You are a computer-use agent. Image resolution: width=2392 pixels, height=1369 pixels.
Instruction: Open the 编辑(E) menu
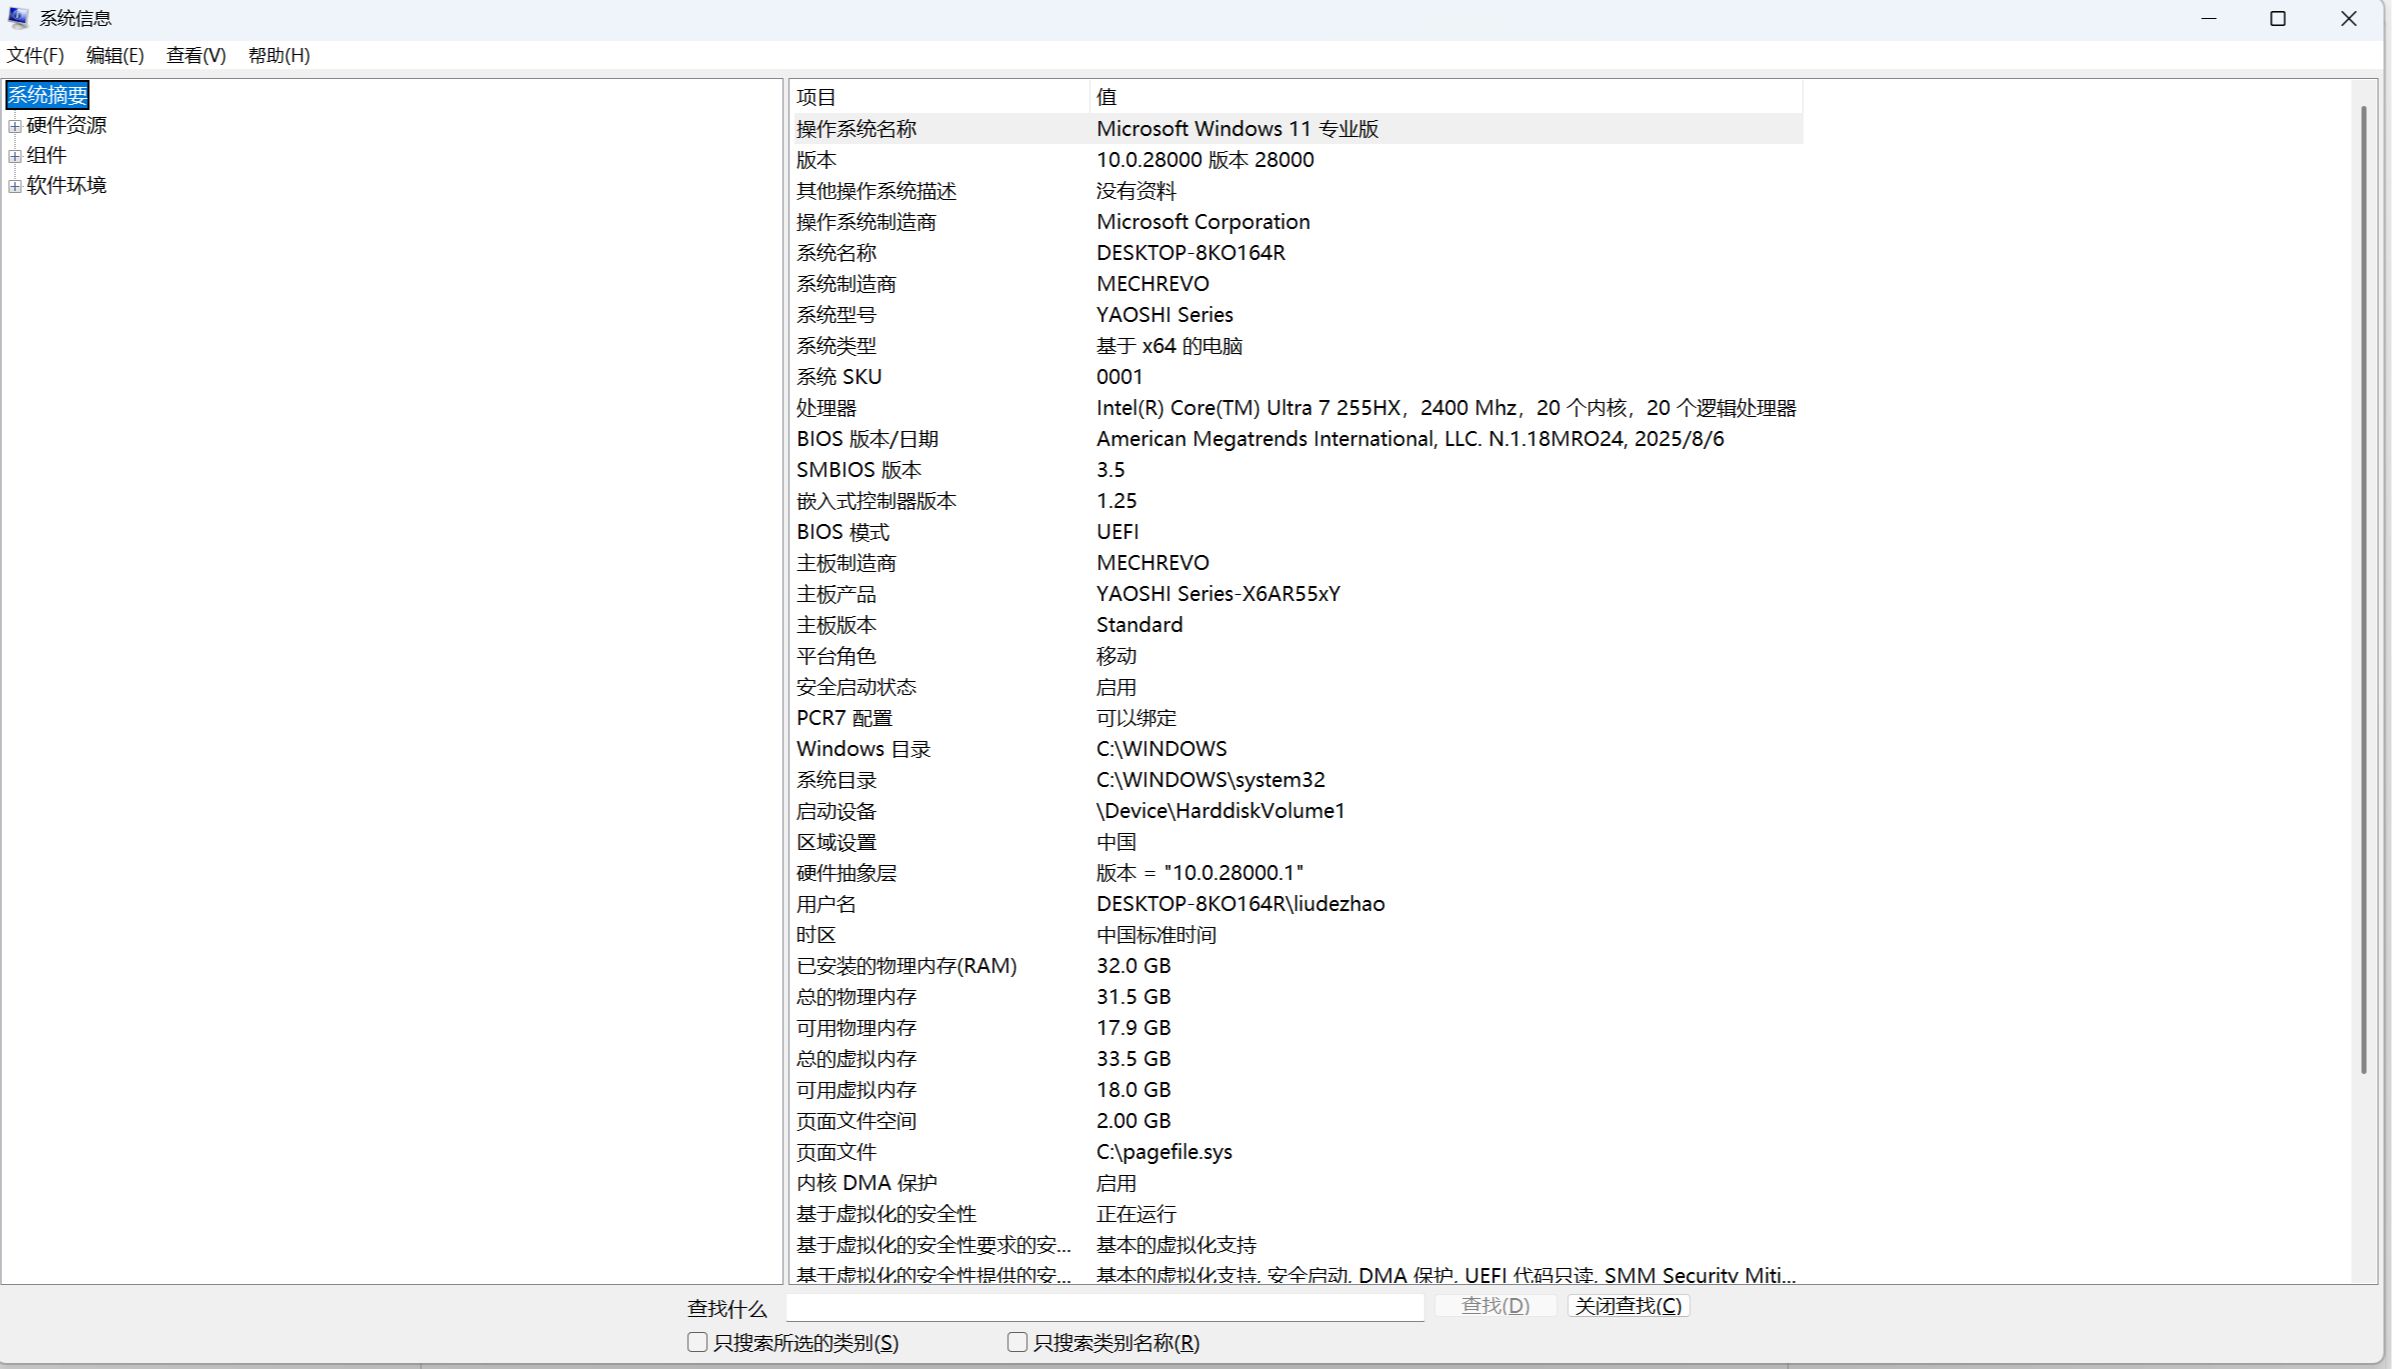pyautogui.click(x=115, y=56)
